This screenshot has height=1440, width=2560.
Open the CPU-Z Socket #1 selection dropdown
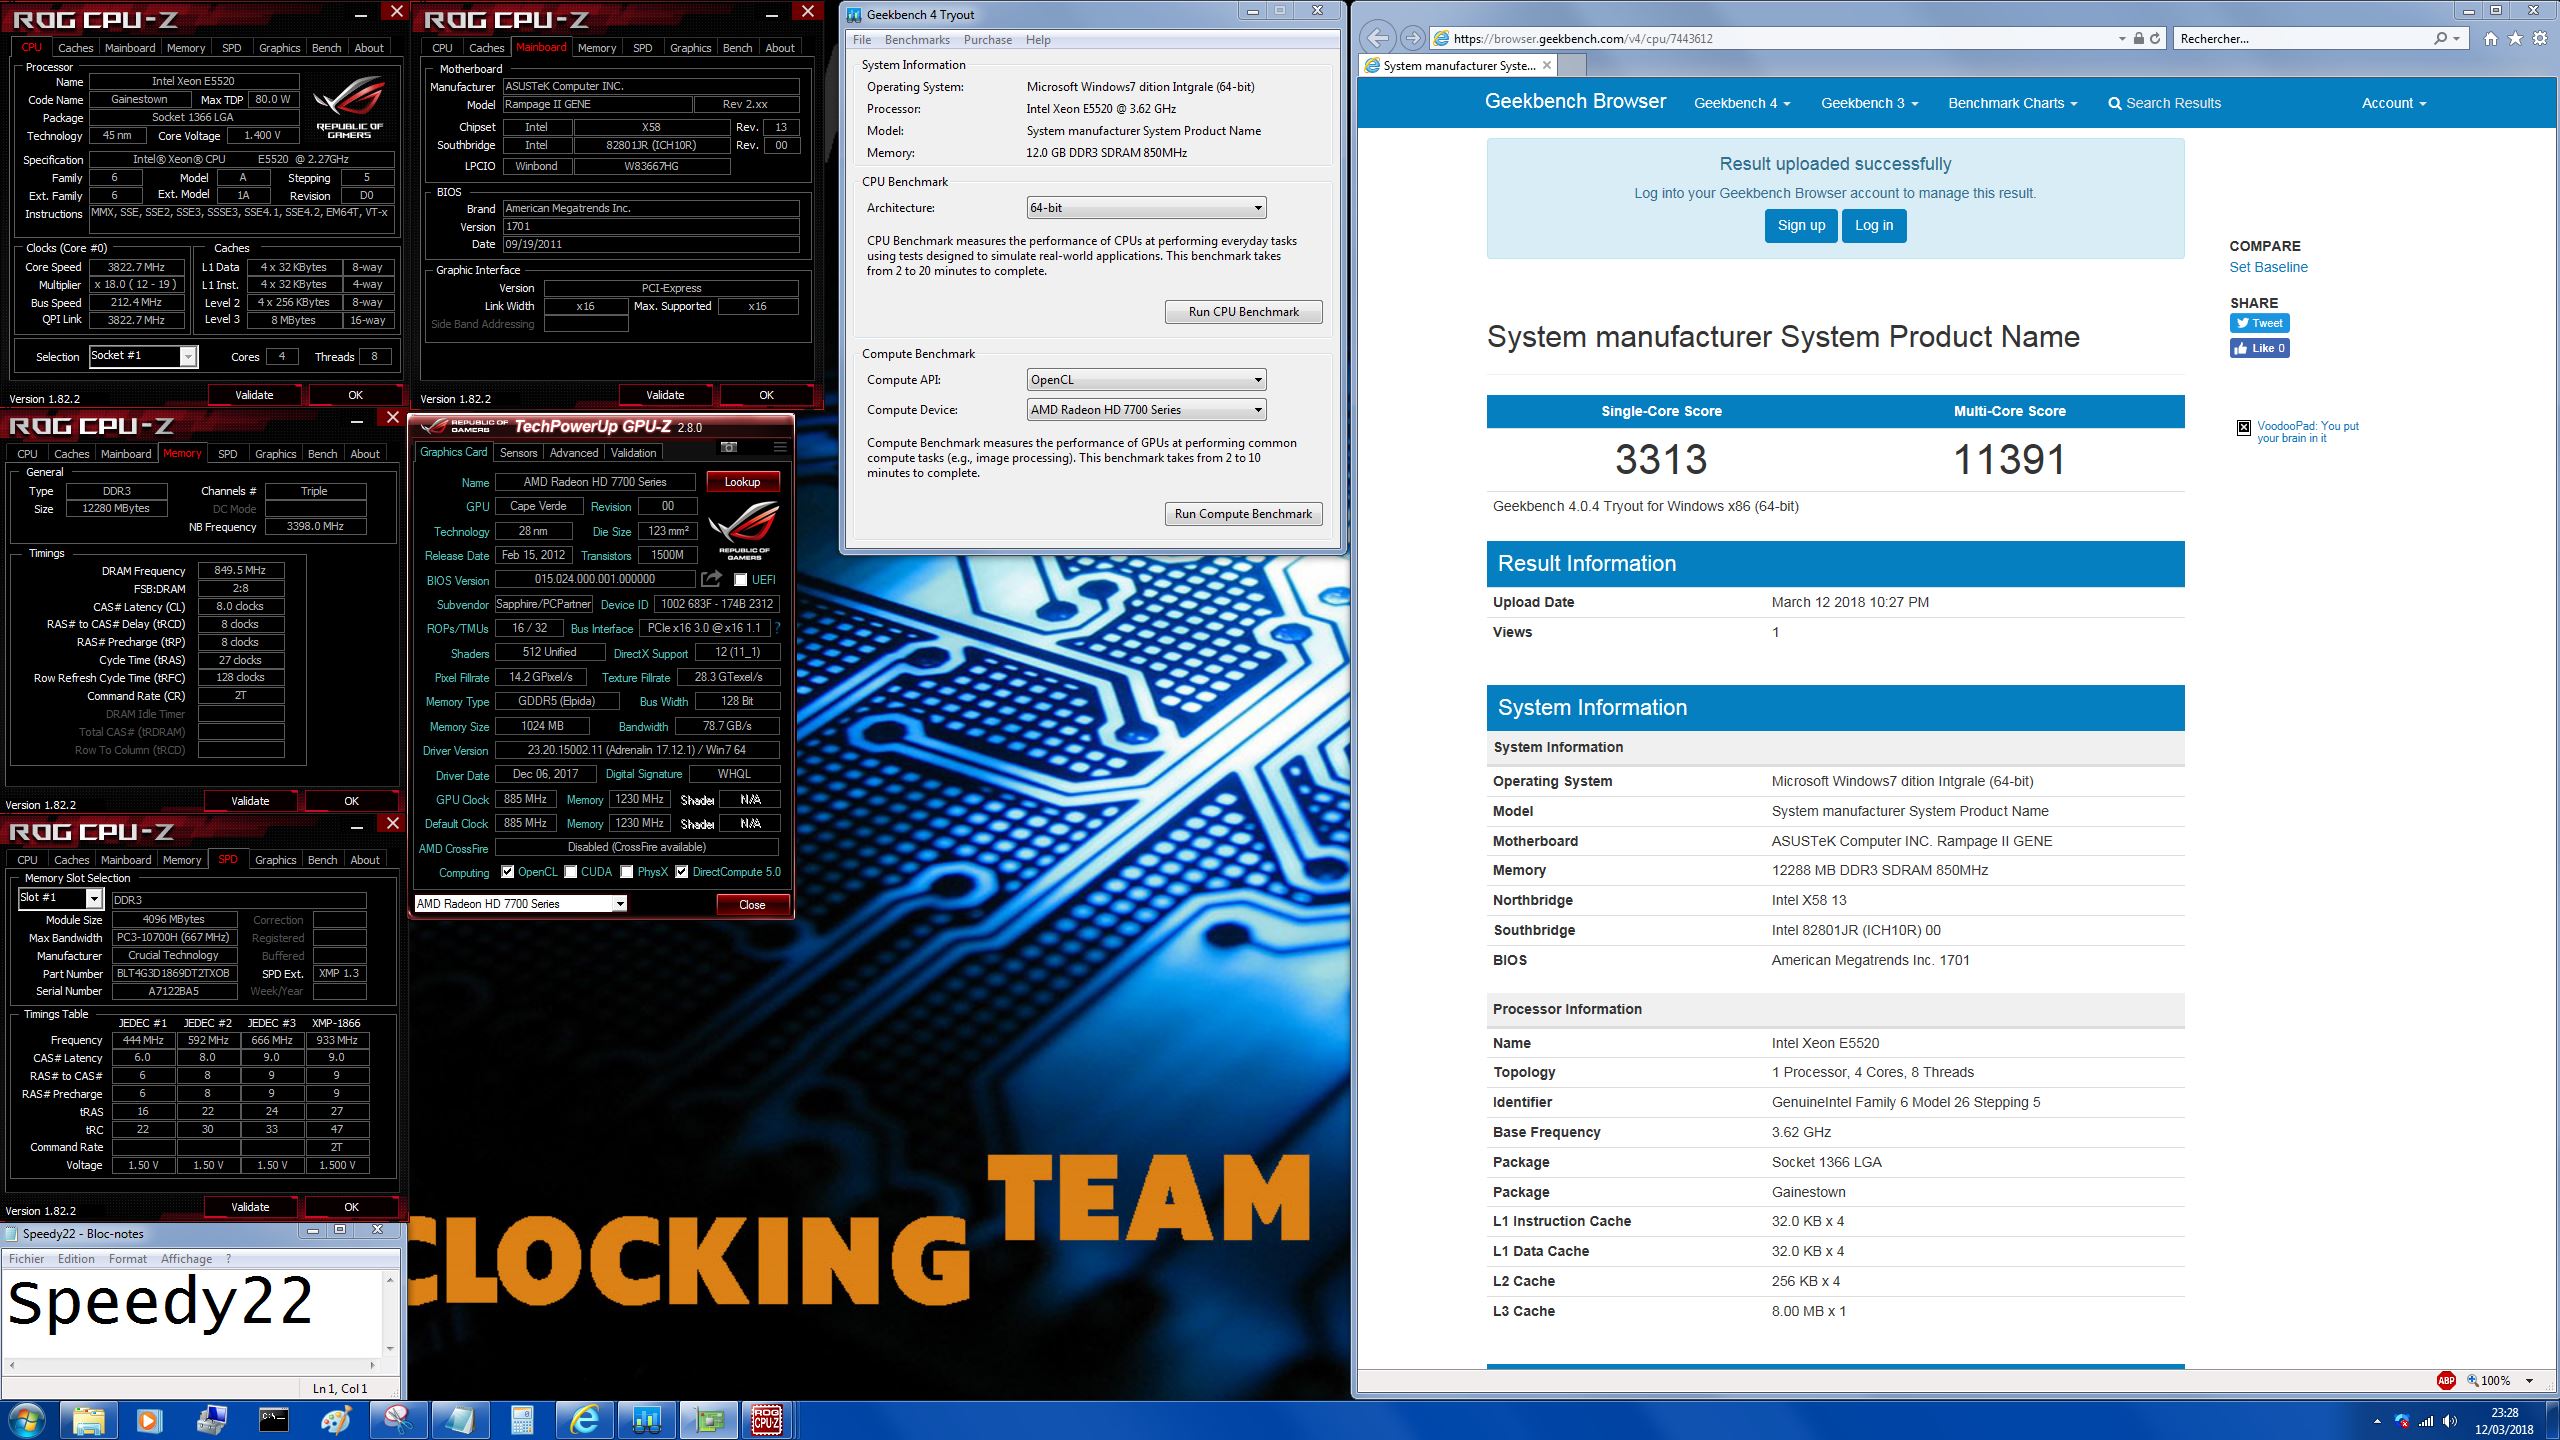[x=143, y=356]
